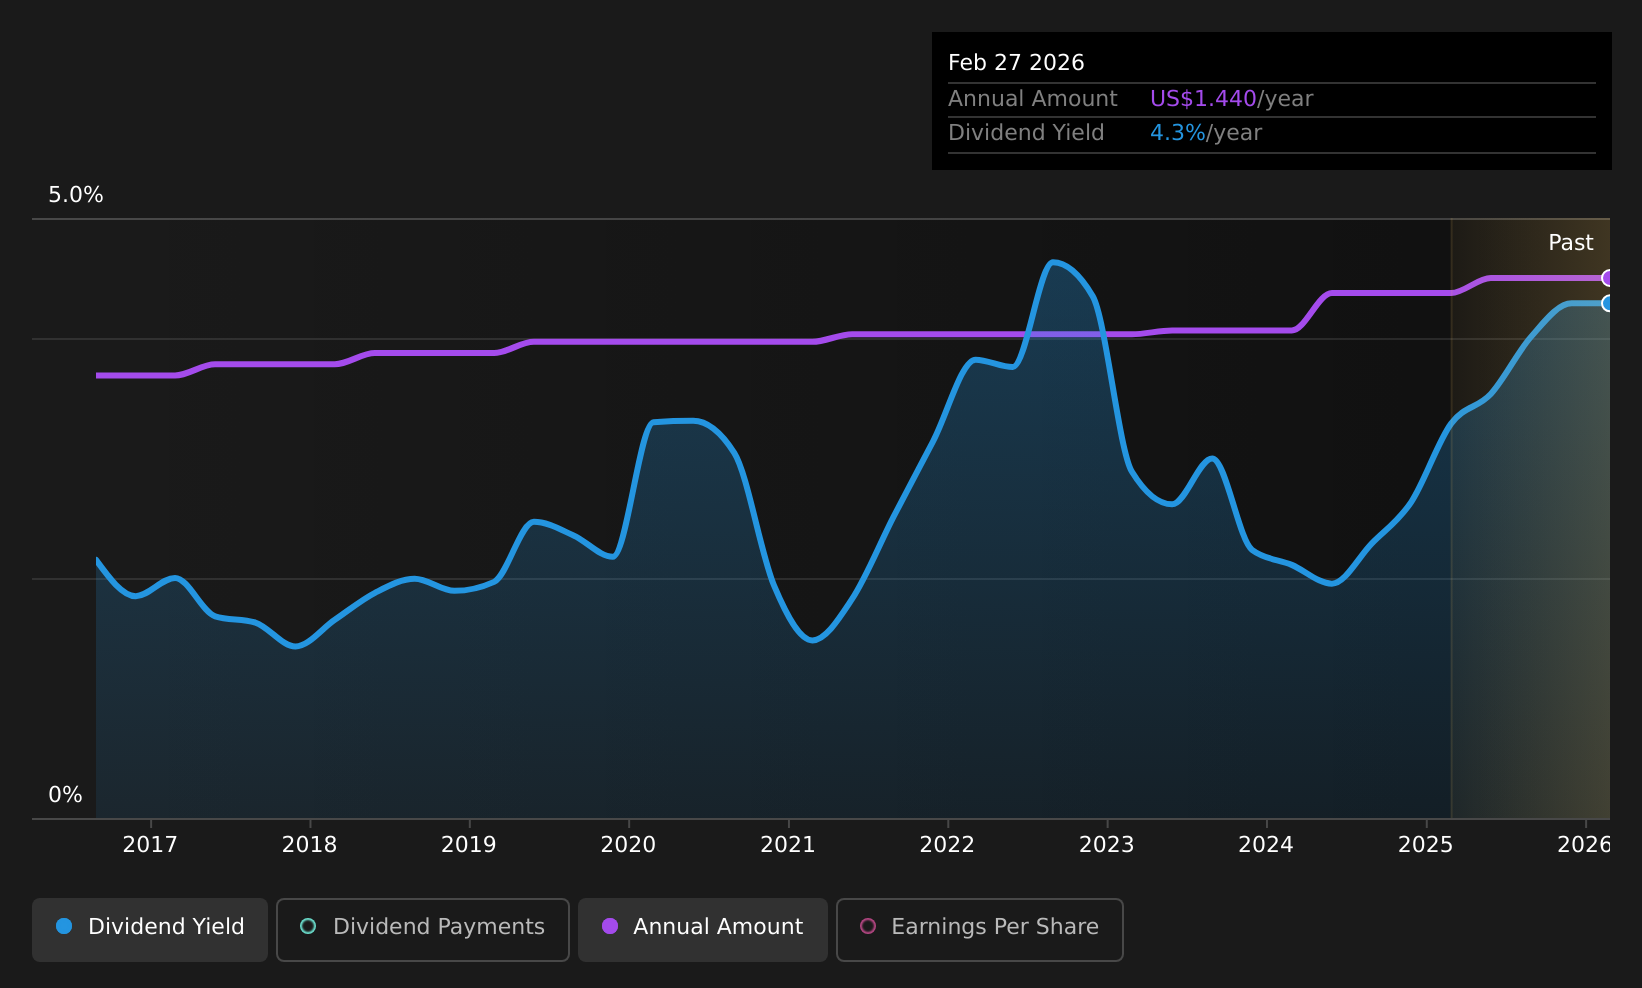Click the 2025 x-axis label
This screenshot has width=1642, height=988.
tap(1426, 845)
